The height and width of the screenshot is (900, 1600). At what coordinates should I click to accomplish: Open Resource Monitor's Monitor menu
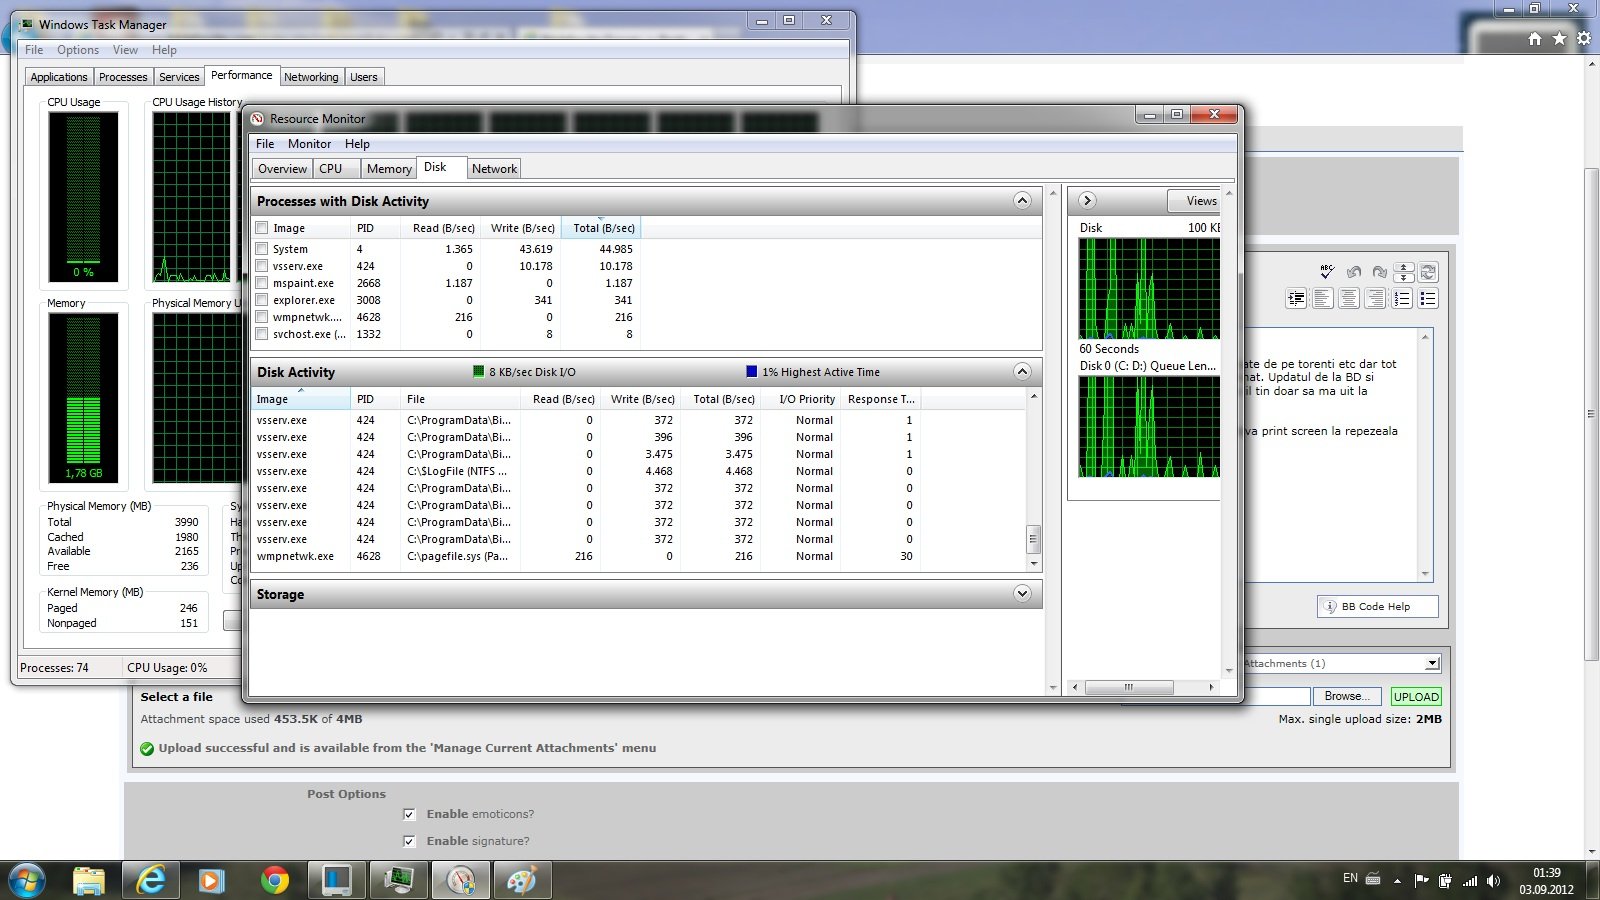pos(309,144)
